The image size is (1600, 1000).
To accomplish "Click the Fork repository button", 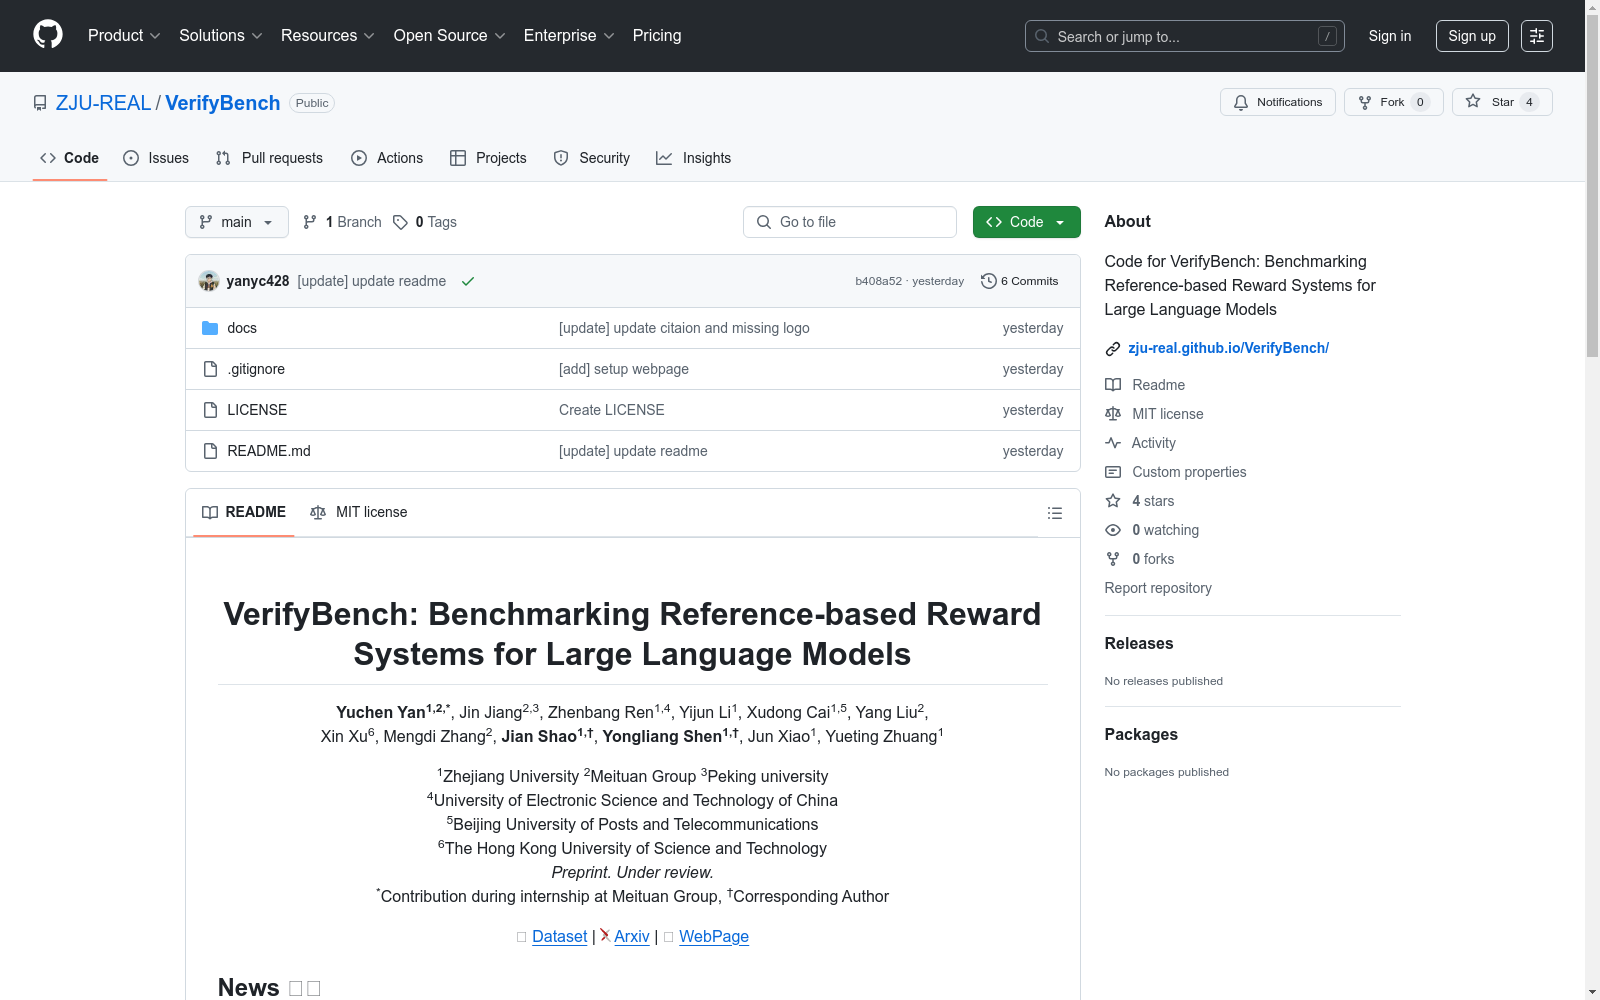I will [x=1393, y=102].
